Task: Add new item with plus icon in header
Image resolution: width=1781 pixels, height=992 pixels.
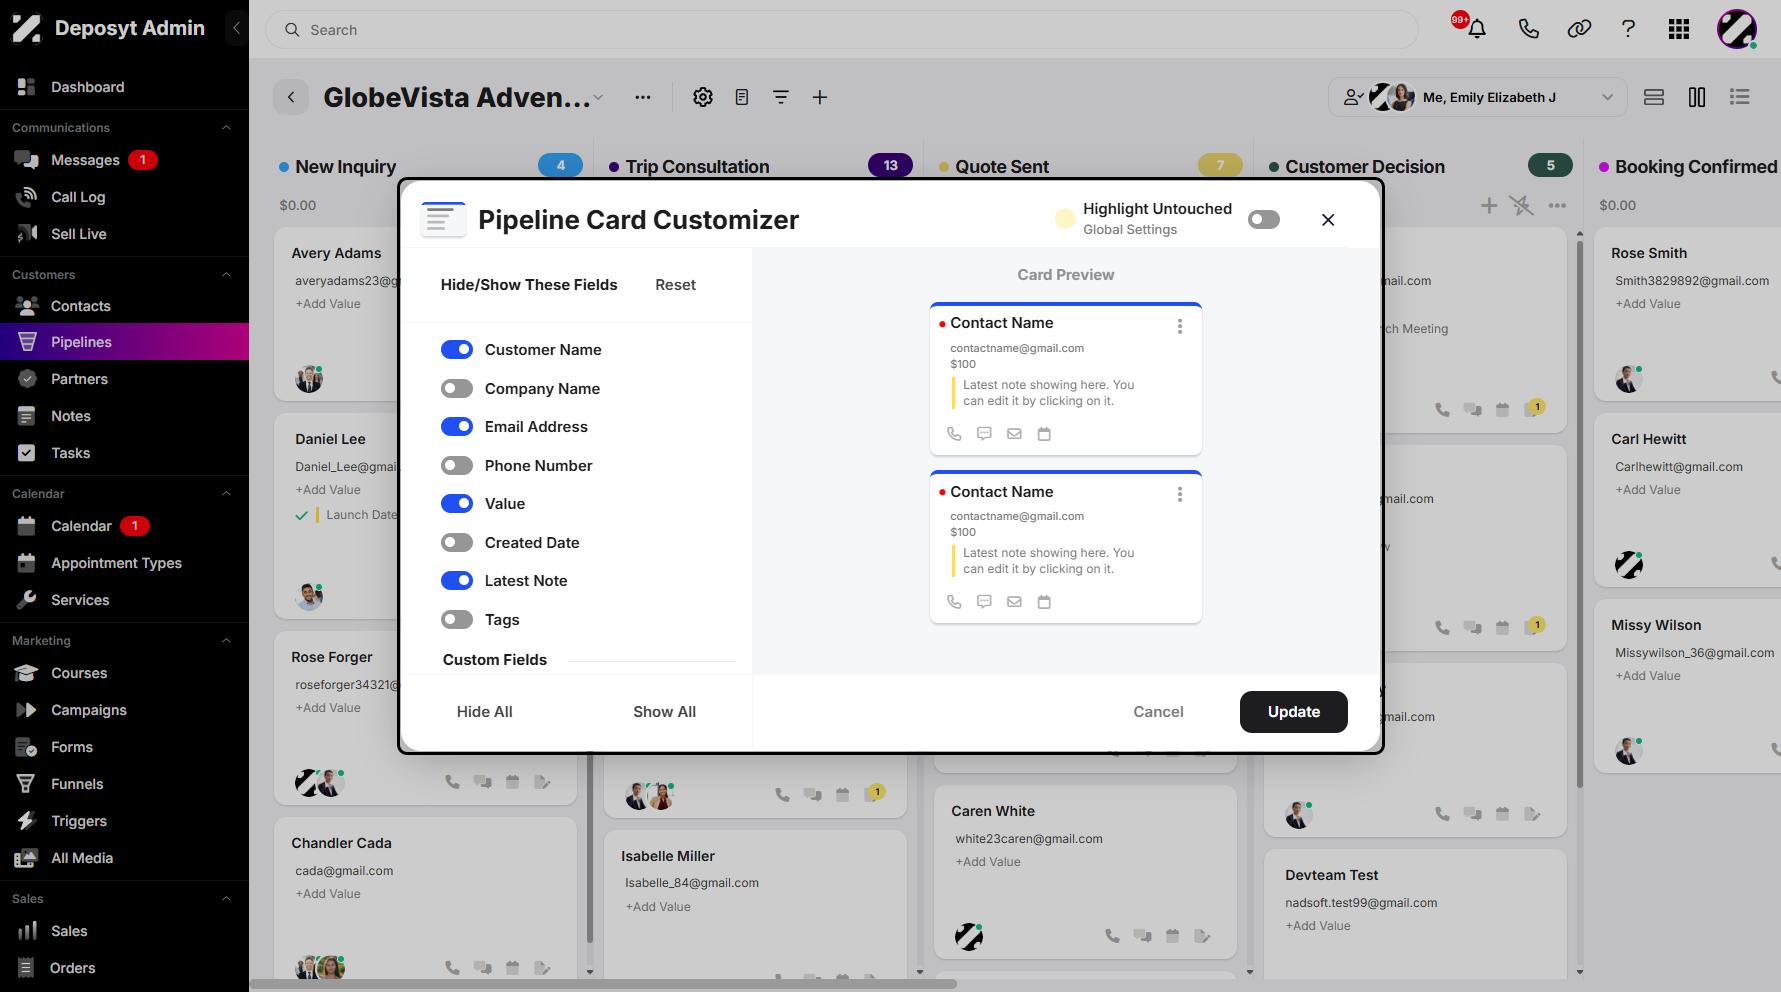Action: (x=819, y=97)
